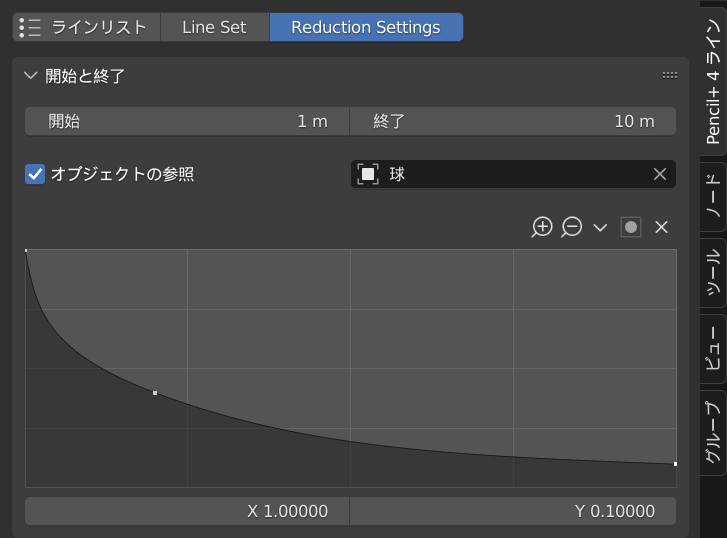Collapse the 開始と終了 panel
Screen dimensions: 727x538
[x=30, y=76]
